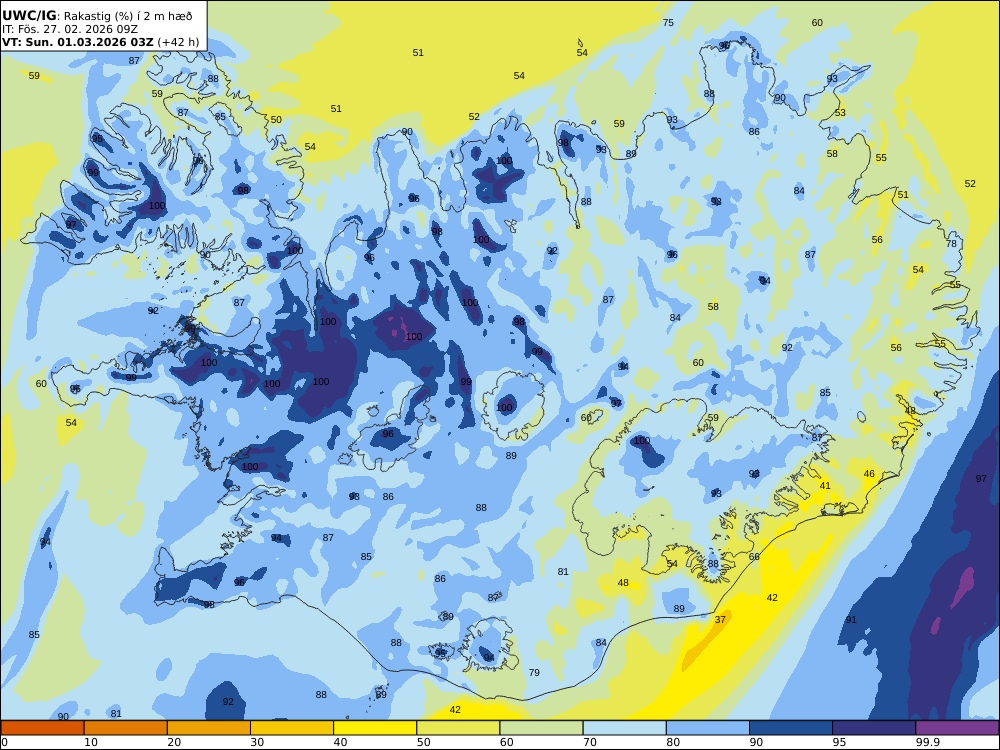
Task: Click the map value '78' on the east coast
Action: pos(952,244)
